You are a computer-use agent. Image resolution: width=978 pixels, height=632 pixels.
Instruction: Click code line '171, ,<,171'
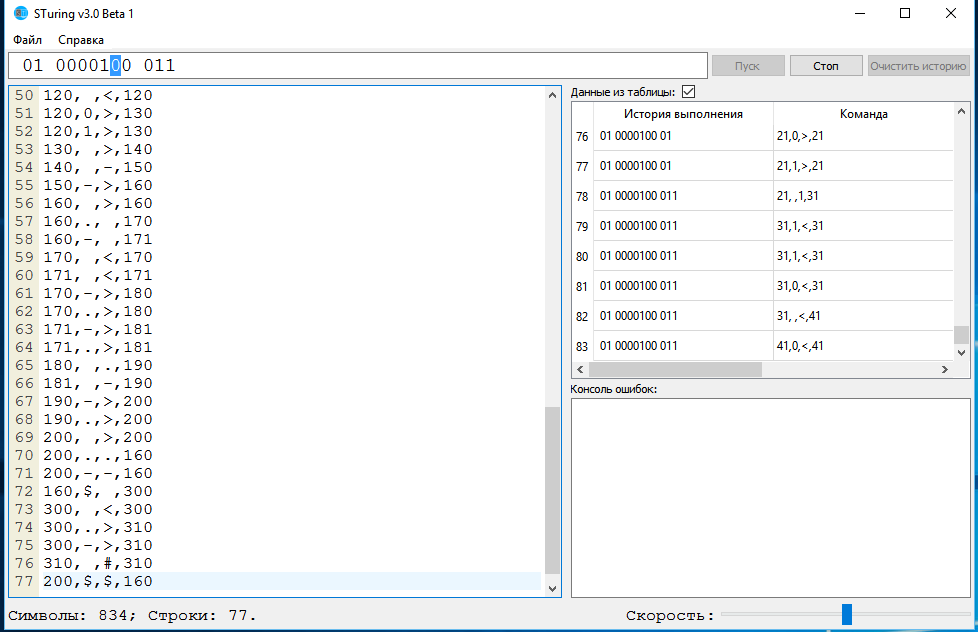point(98,275)
